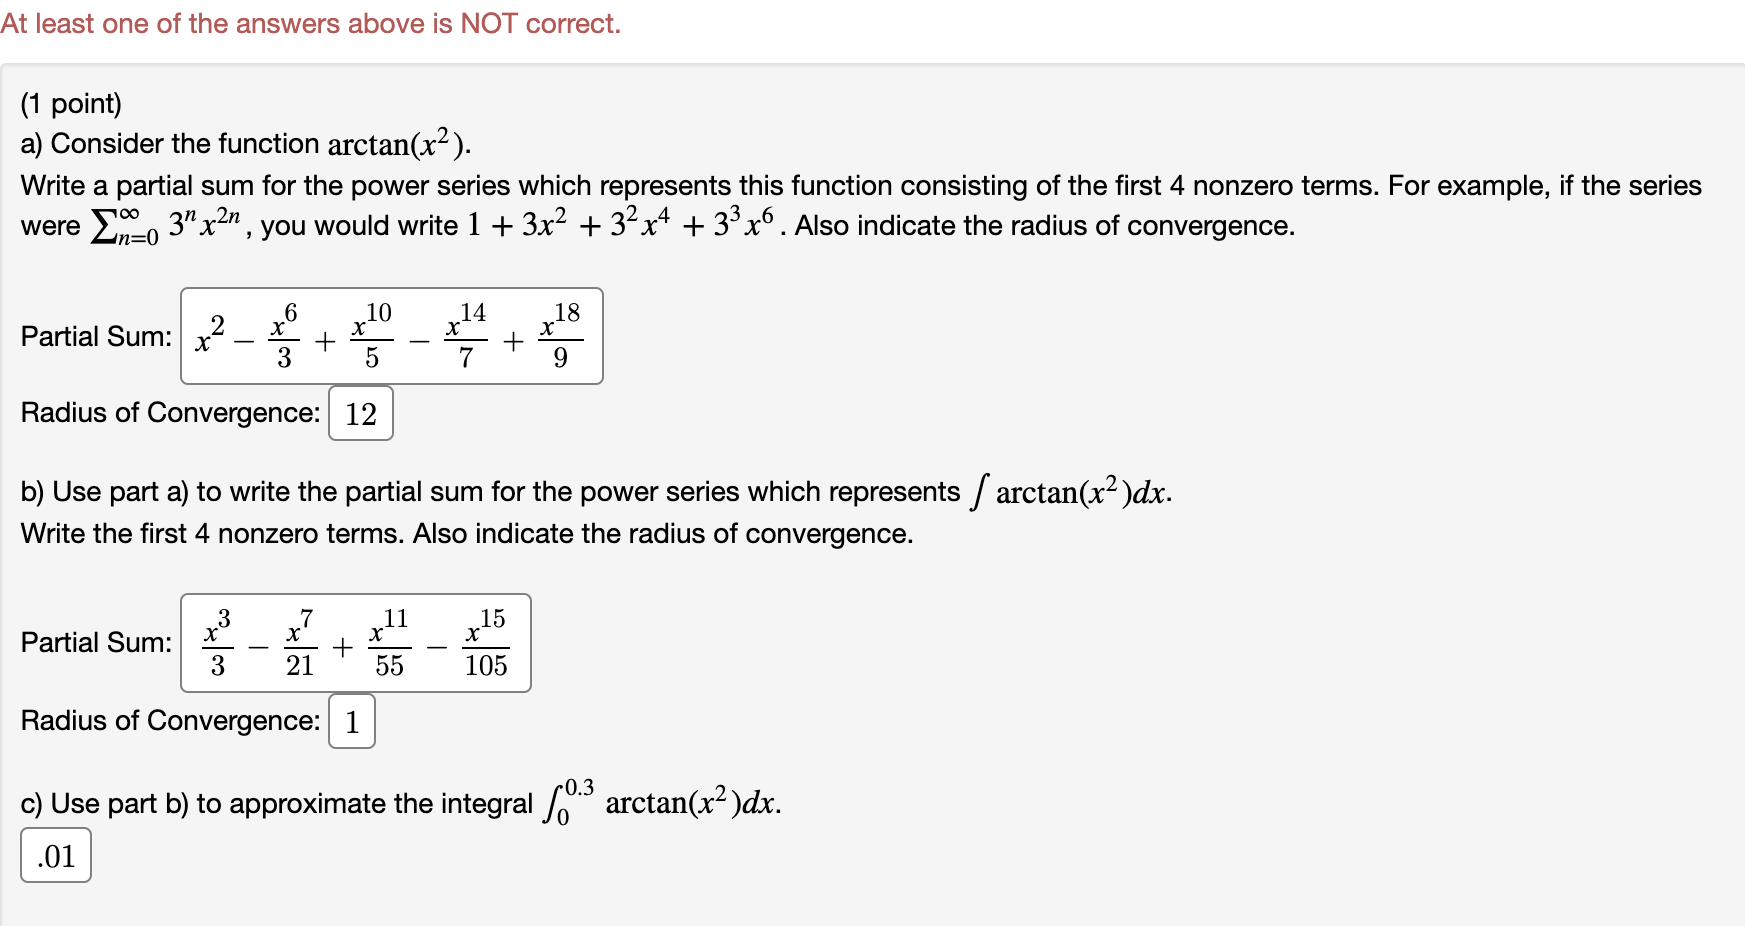The image size is (1745, 926).
Task: Select the integral approximation answer for part c
Action: (55, 856)
